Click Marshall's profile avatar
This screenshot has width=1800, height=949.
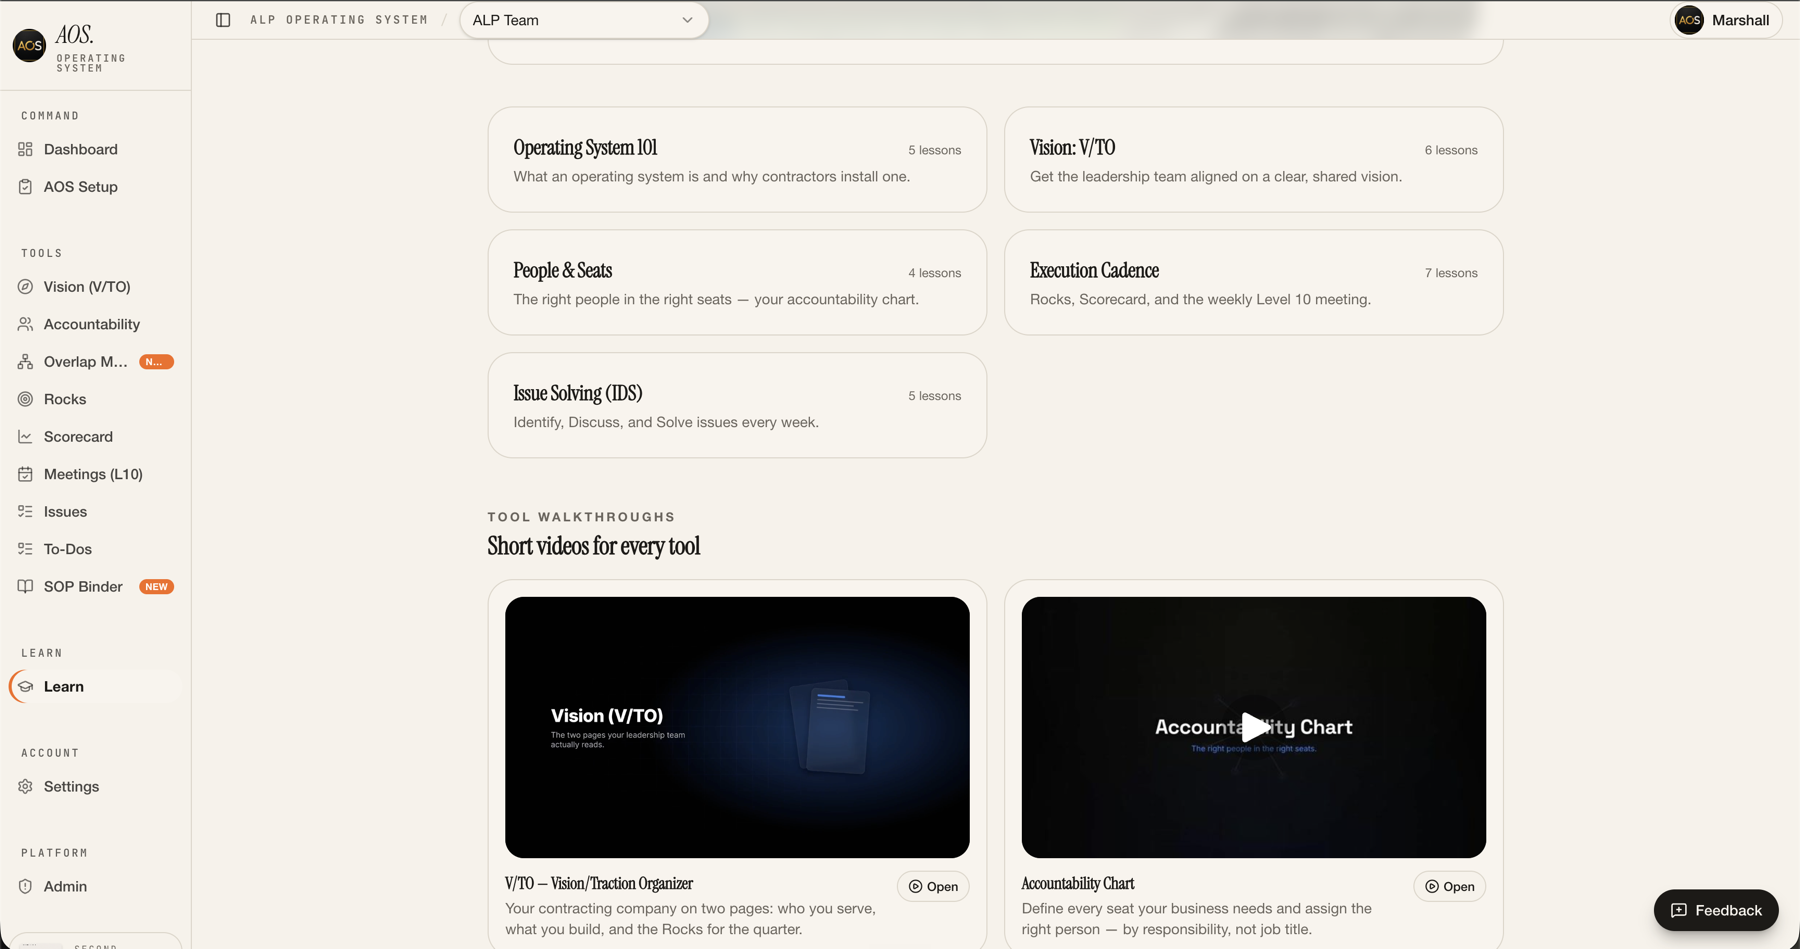(1689, 20)
